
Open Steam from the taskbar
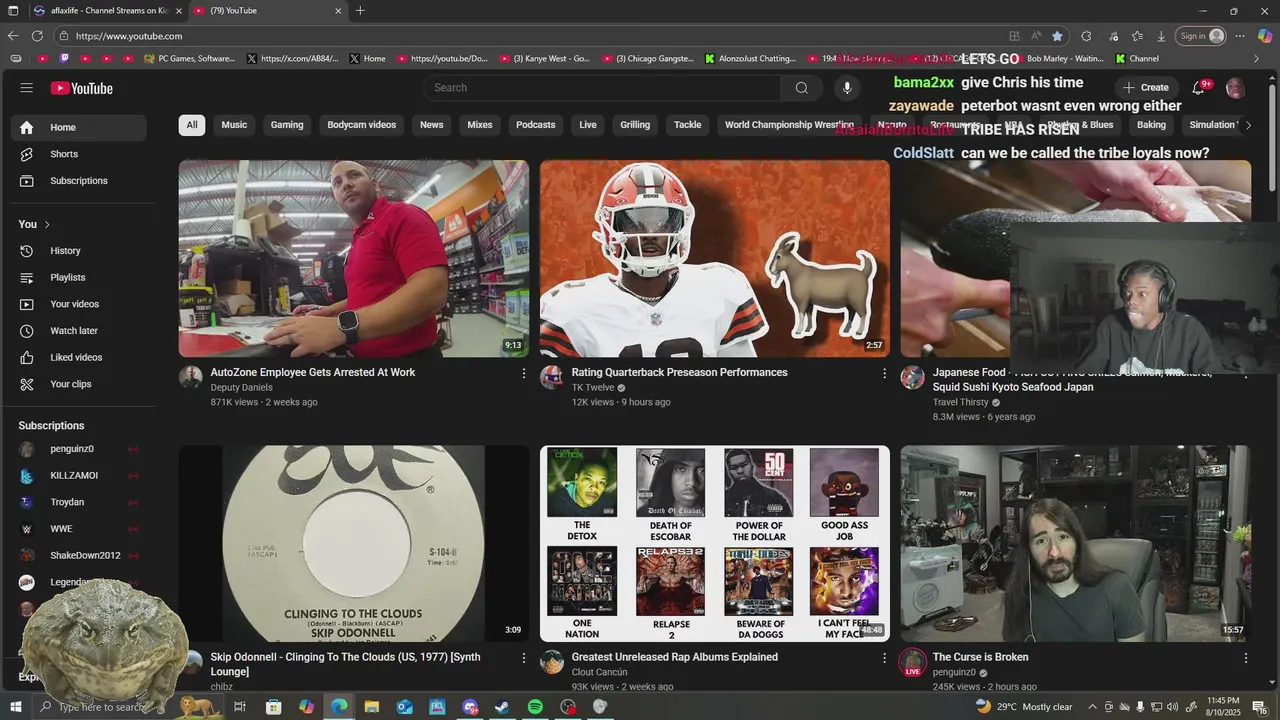502,707
